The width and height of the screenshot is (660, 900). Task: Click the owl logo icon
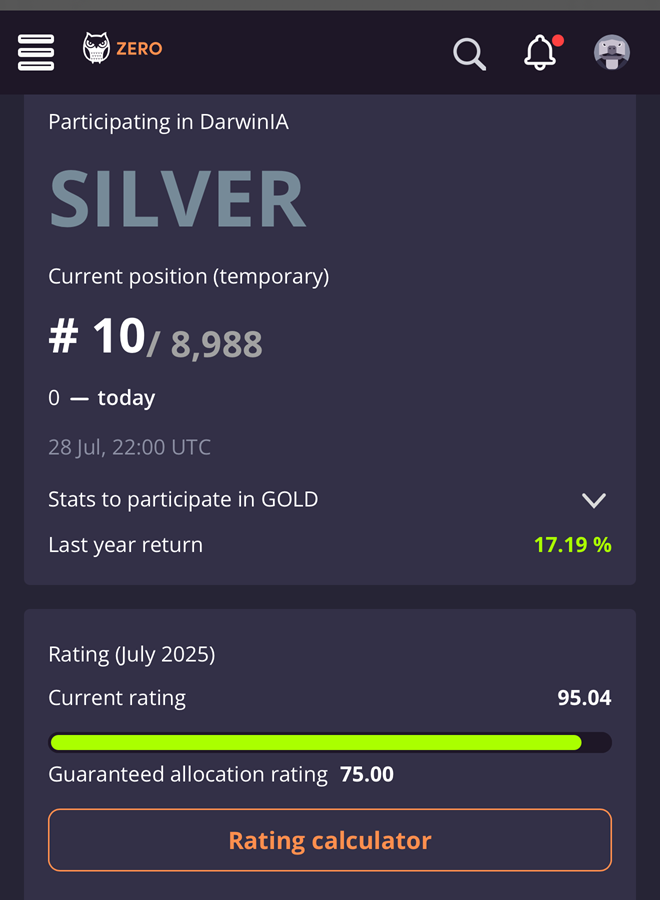[x=96, y=49]
